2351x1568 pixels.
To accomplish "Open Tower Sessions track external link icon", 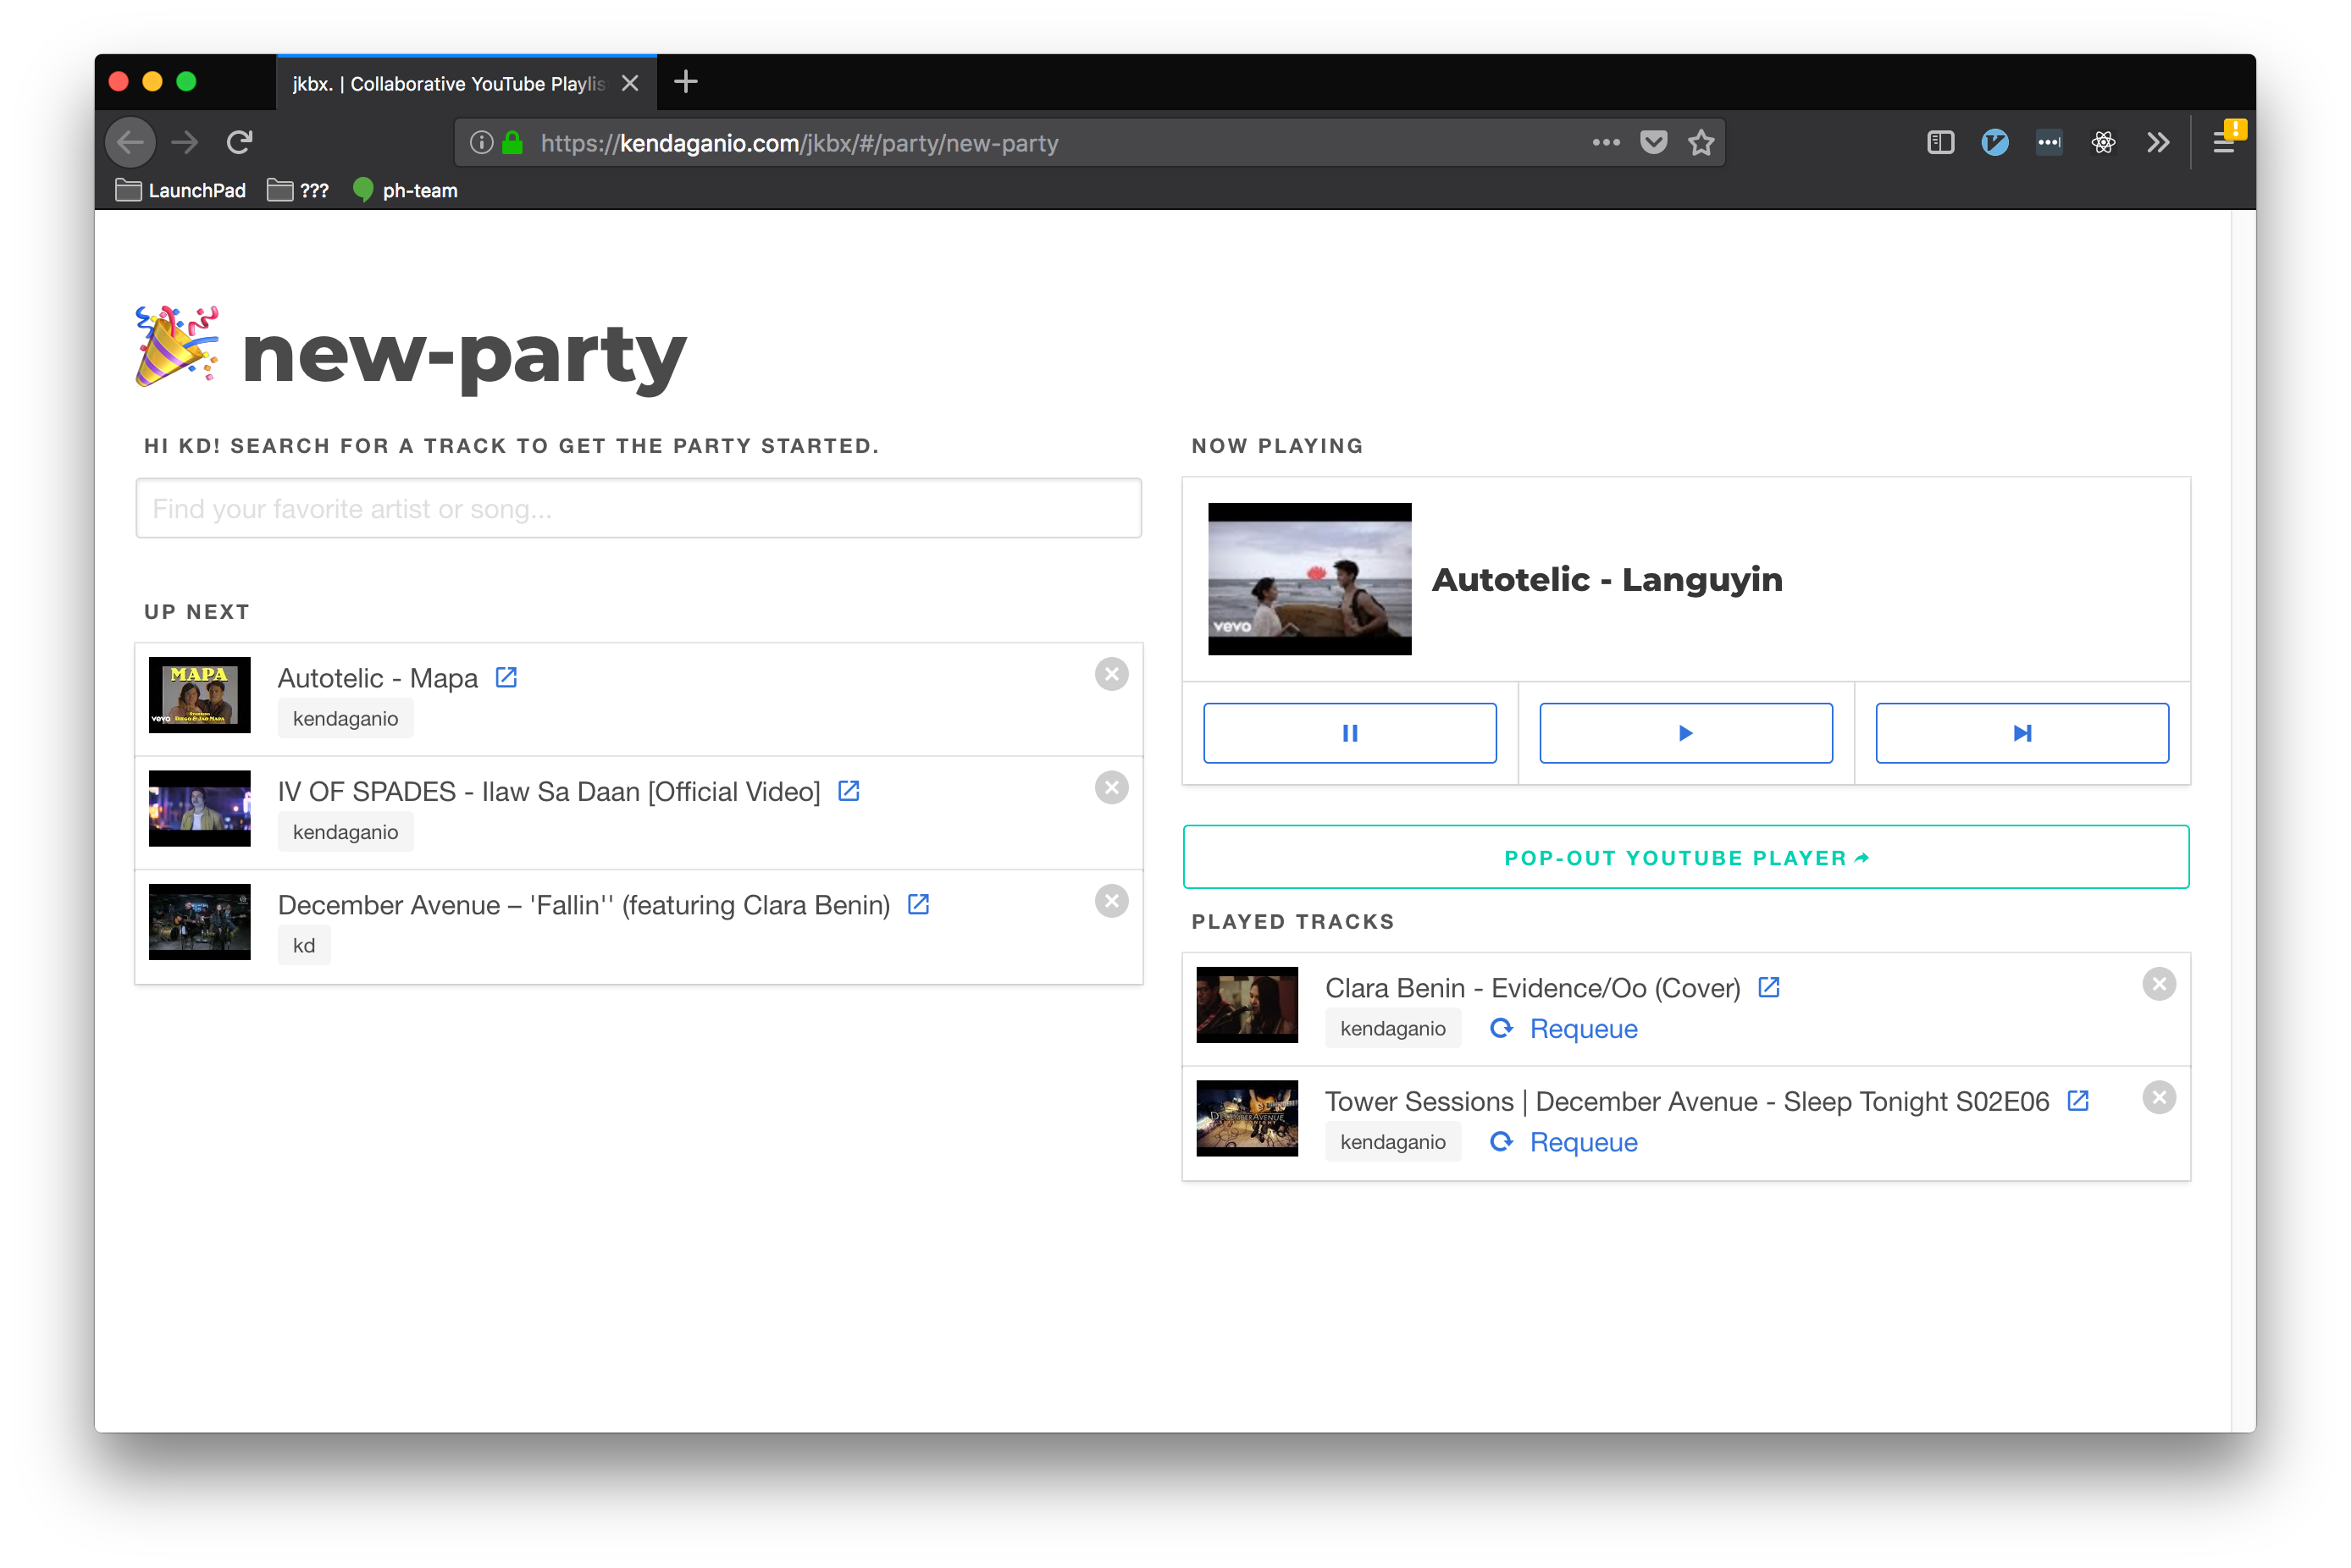I will 2078,1101.
